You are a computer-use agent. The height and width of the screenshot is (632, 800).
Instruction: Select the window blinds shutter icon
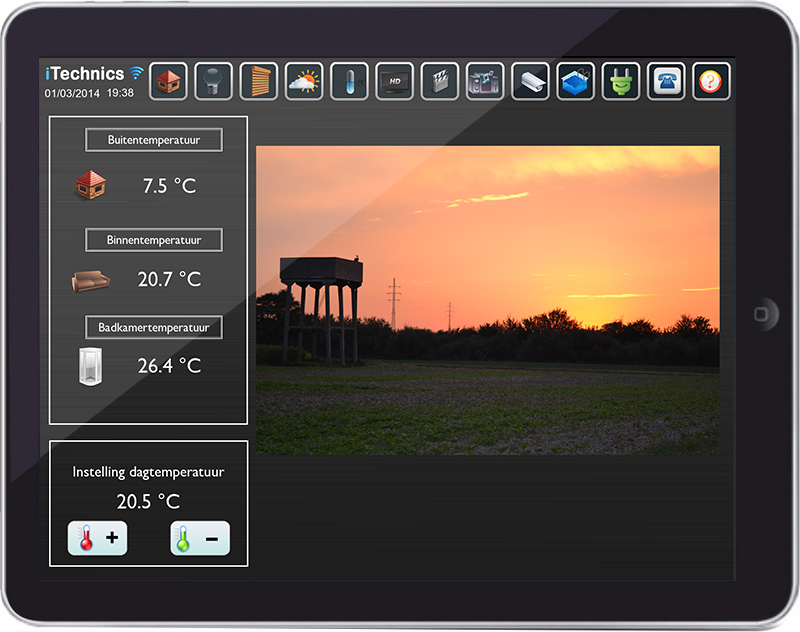259,81
